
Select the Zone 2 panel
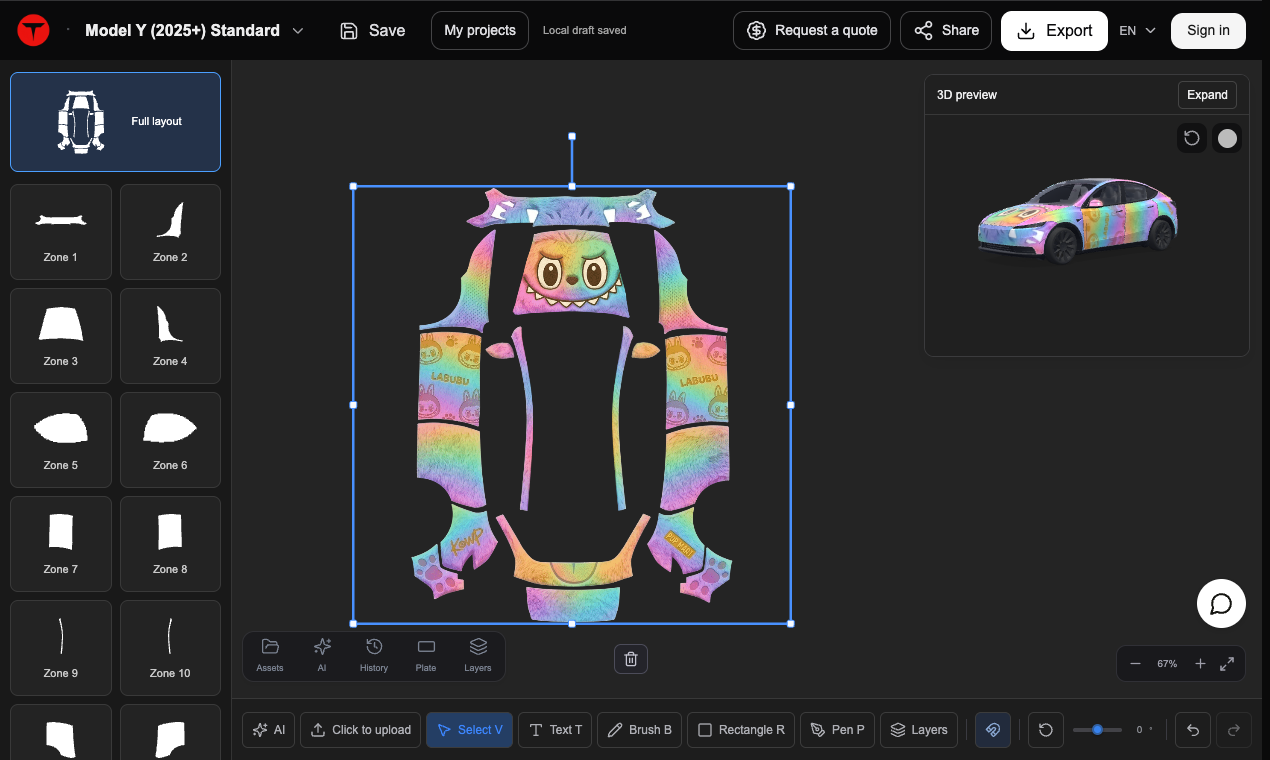coord(170,232)
